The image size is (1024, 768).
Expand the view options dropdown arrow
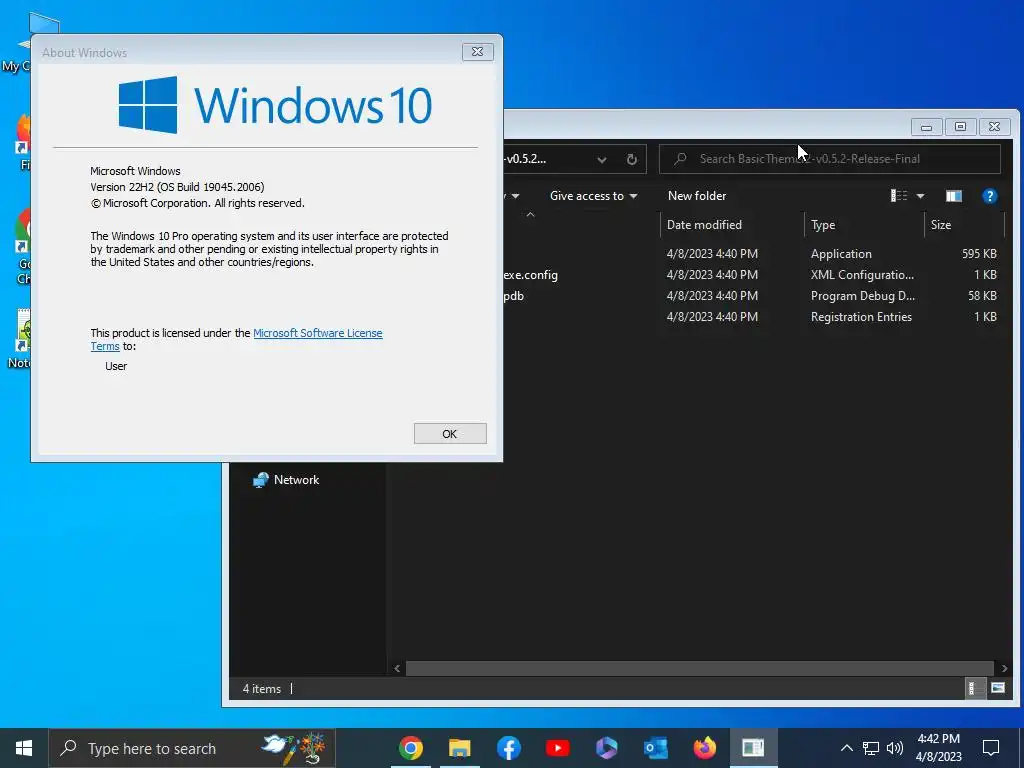920,196
